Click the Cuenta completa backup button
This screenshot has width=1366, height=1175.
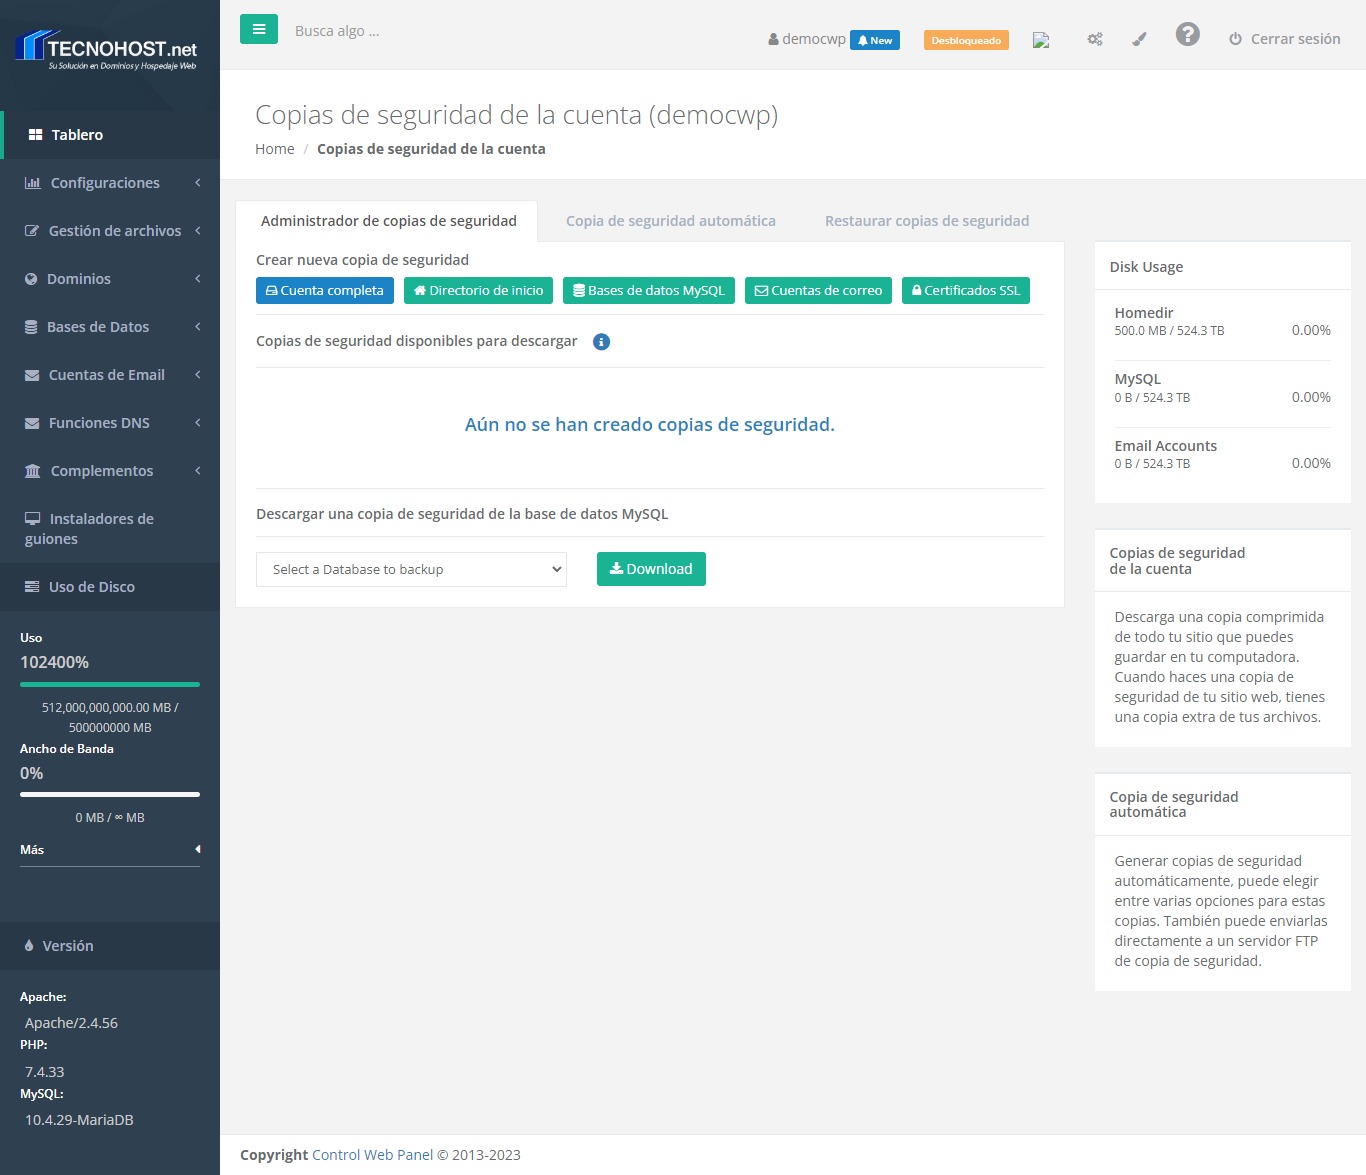[x=325, y=291]
